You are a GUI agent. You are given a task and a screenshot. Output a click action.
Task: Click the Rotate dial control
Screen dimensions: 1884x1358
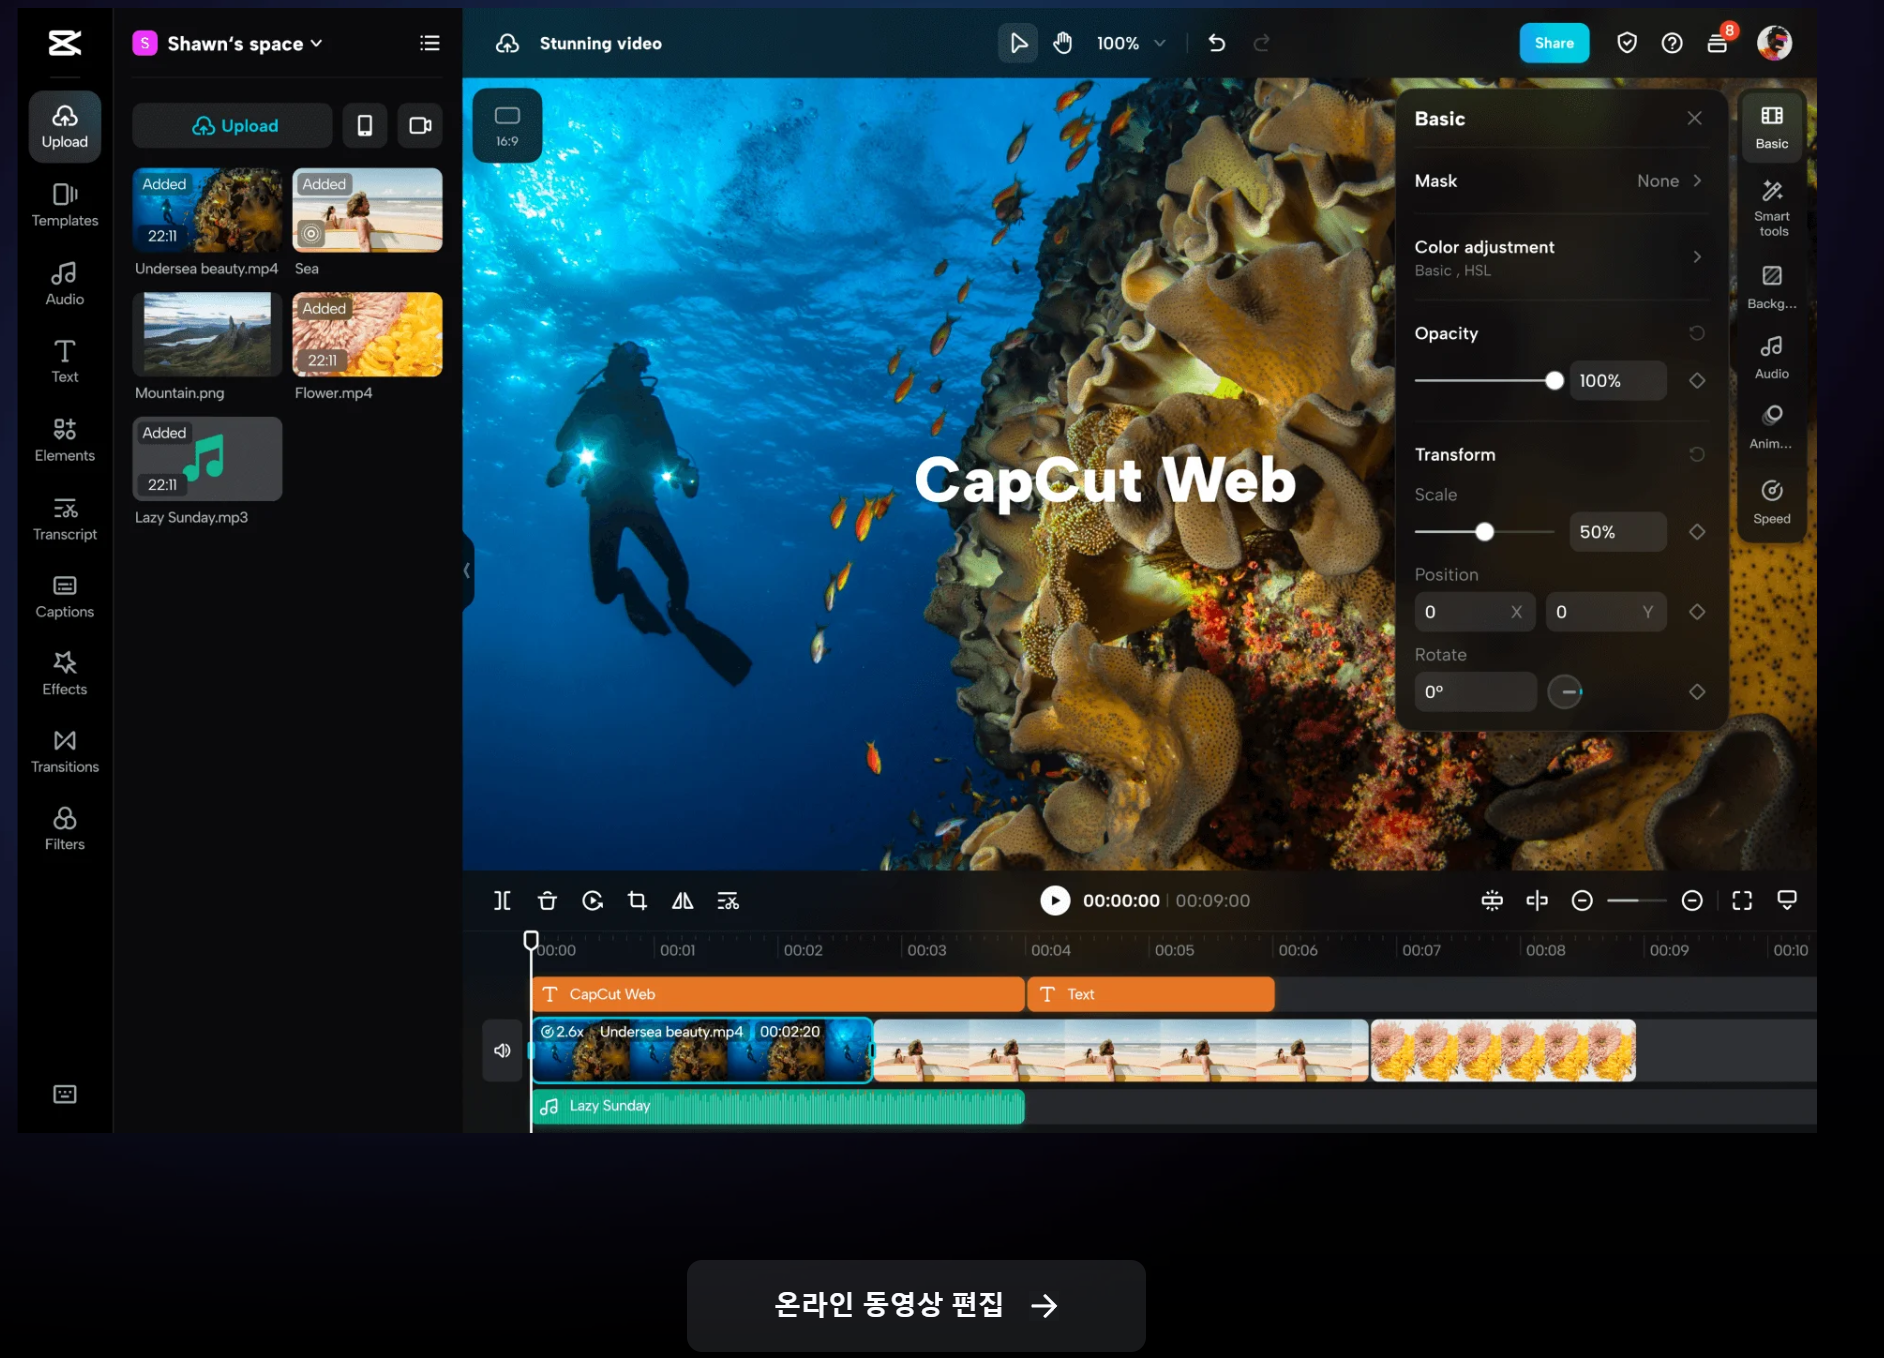click(1565, 692)
